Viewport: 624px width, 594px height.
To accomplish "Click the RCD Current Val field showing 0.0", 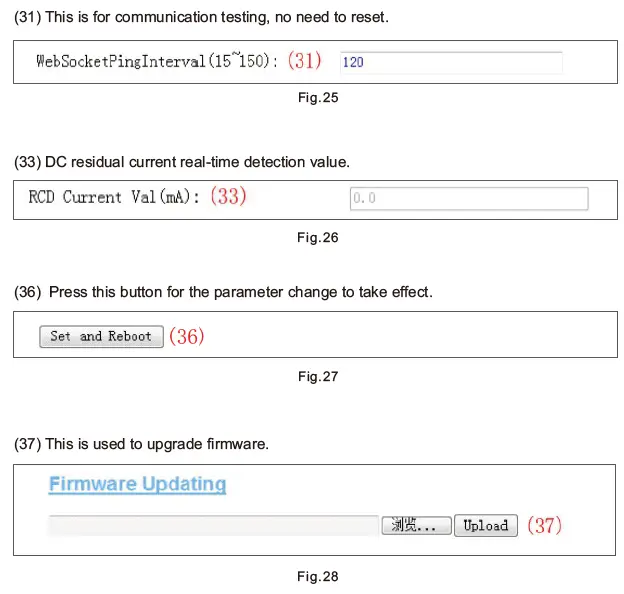I will [468, 198].
